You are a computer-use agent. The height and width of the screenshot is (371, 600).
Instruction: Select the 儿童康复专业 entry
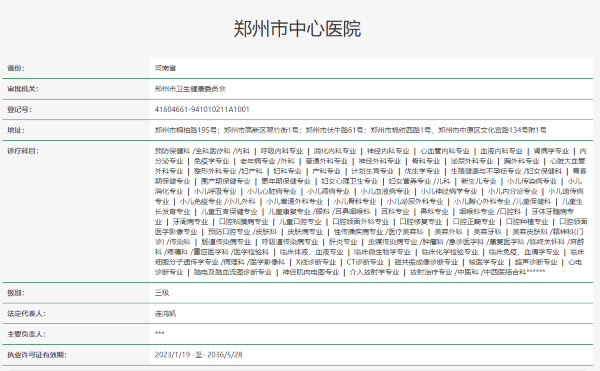[x=289, y=212]
